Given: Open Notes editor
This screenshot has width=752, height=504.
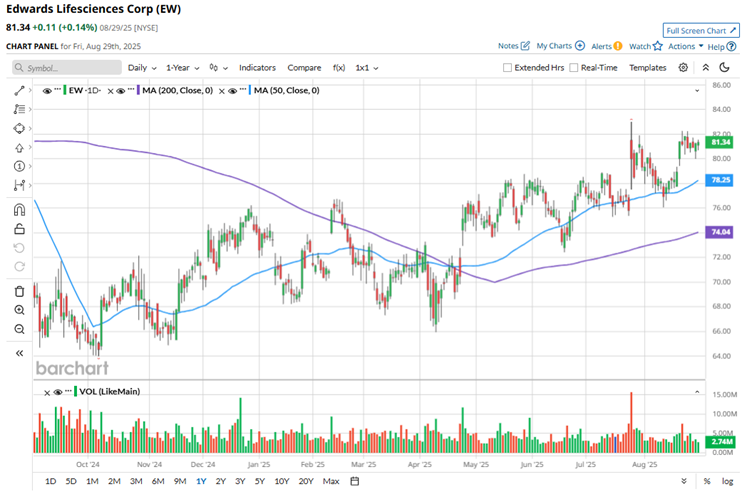Looking at the screenshot, I should (x=514, y=46).
